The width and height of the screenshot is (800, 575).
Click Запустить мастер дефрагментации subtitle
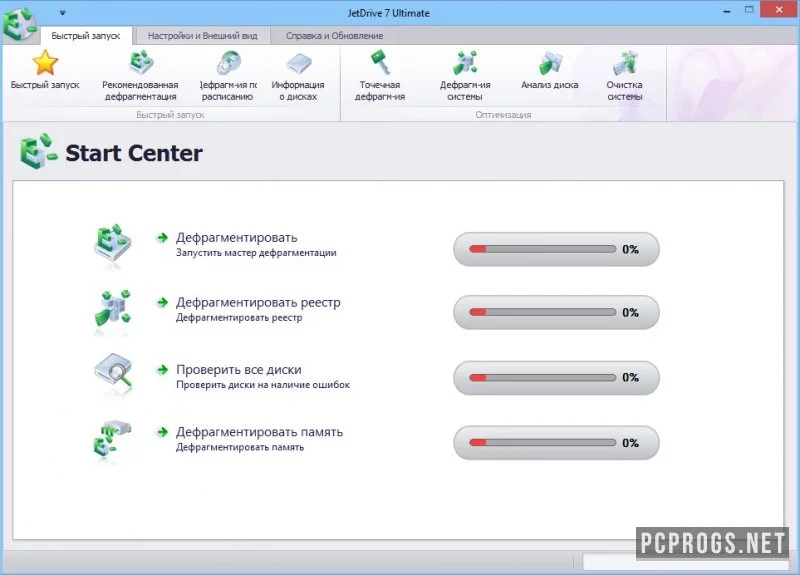[256, 253]
